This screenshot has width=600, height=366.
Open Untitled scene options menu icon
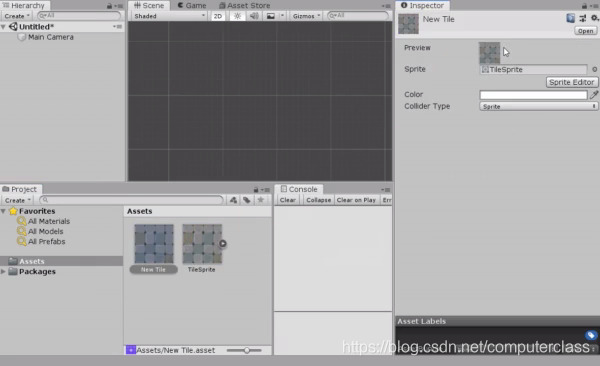click(x=117, y=26)
